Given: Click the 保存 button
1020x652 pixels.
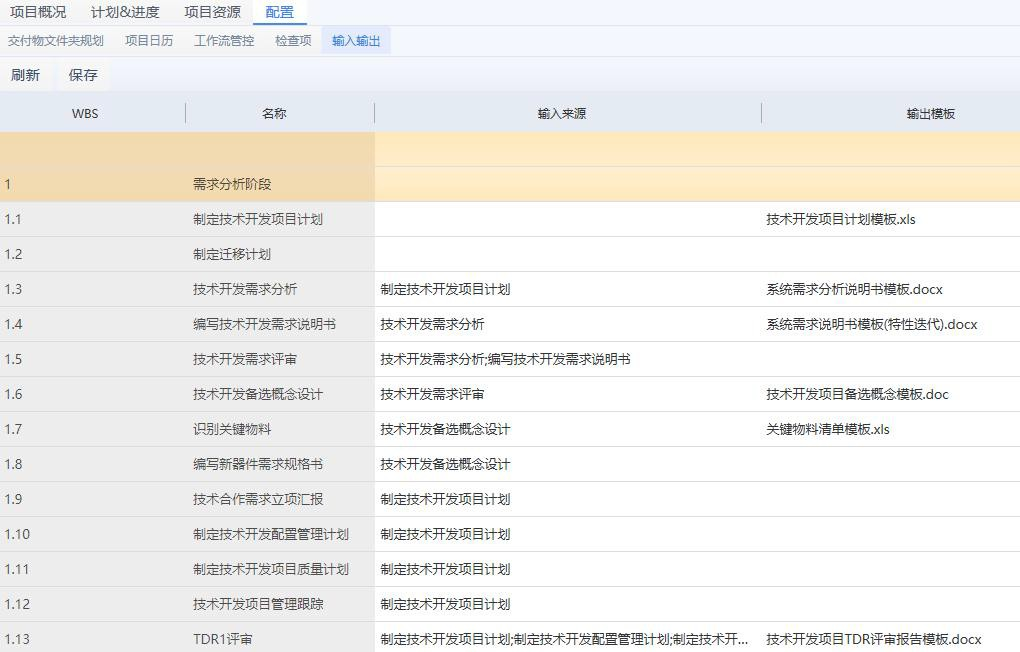Looking at the screenshot, I should coord(83,75).
